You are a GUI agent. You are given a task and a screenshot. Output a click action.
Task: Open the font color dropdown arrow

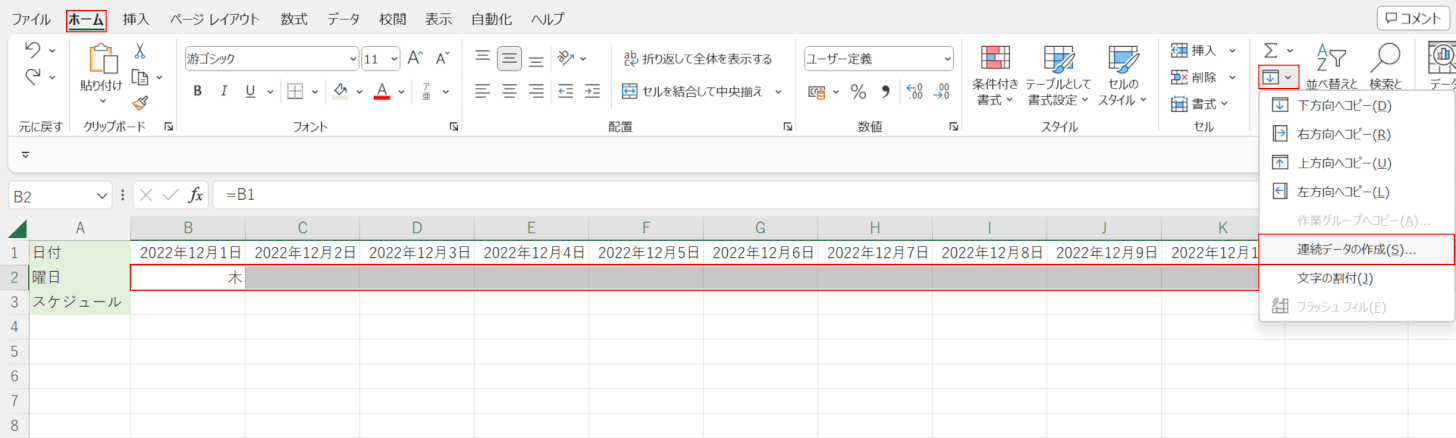click(x=402, y=91)
